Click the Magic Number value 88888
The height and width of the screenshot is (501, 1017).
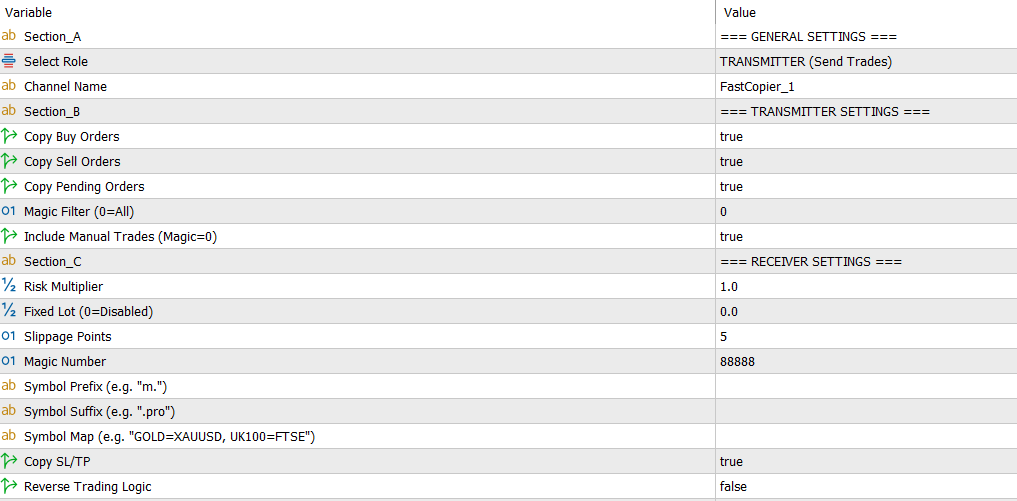point(737,362)
